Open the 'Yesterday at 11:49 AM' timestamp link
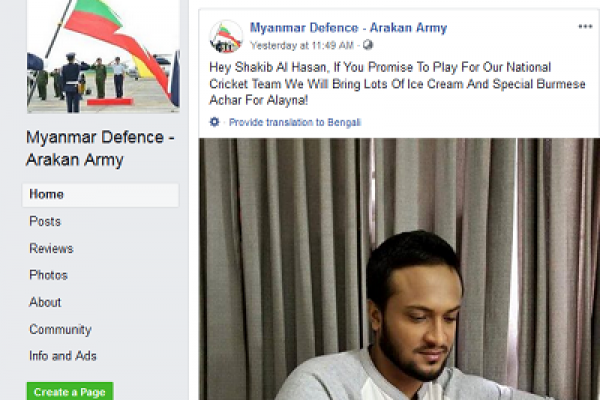The height and width of the screenshot is (400, 600). tap(302, 46)
